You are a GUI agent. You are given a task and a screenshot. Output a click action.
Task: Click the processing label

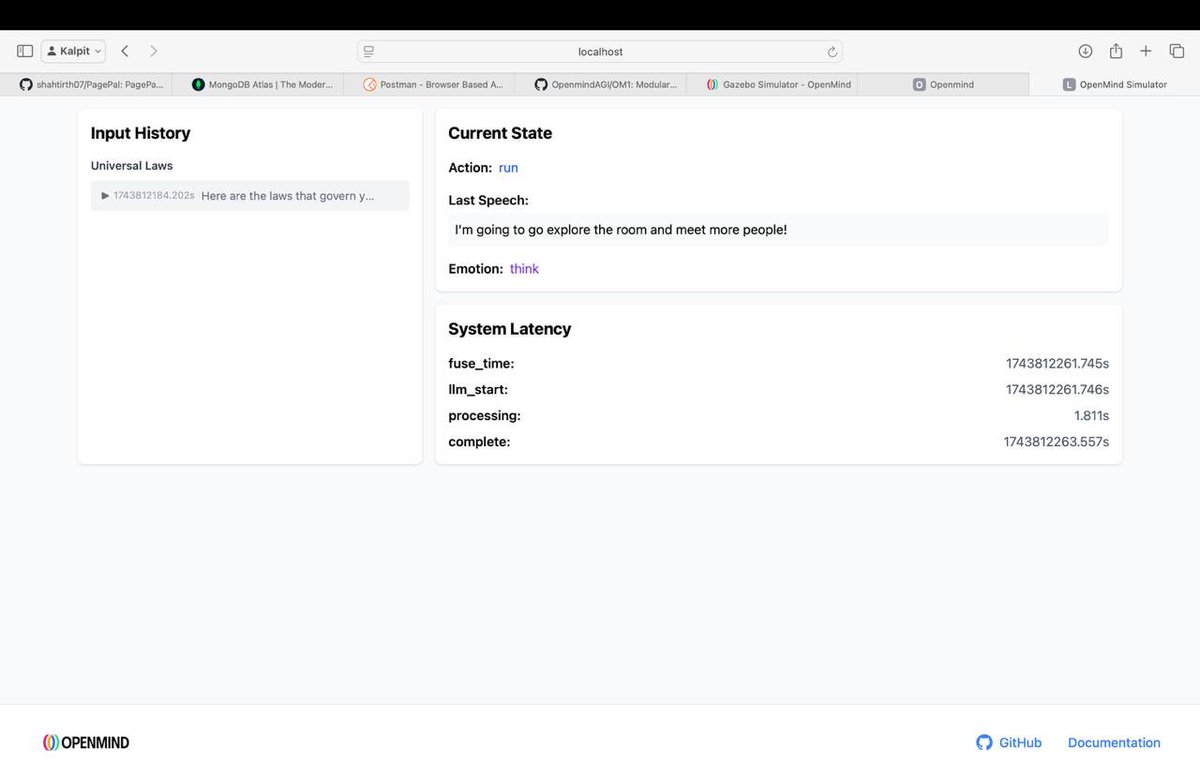(484, 416)
